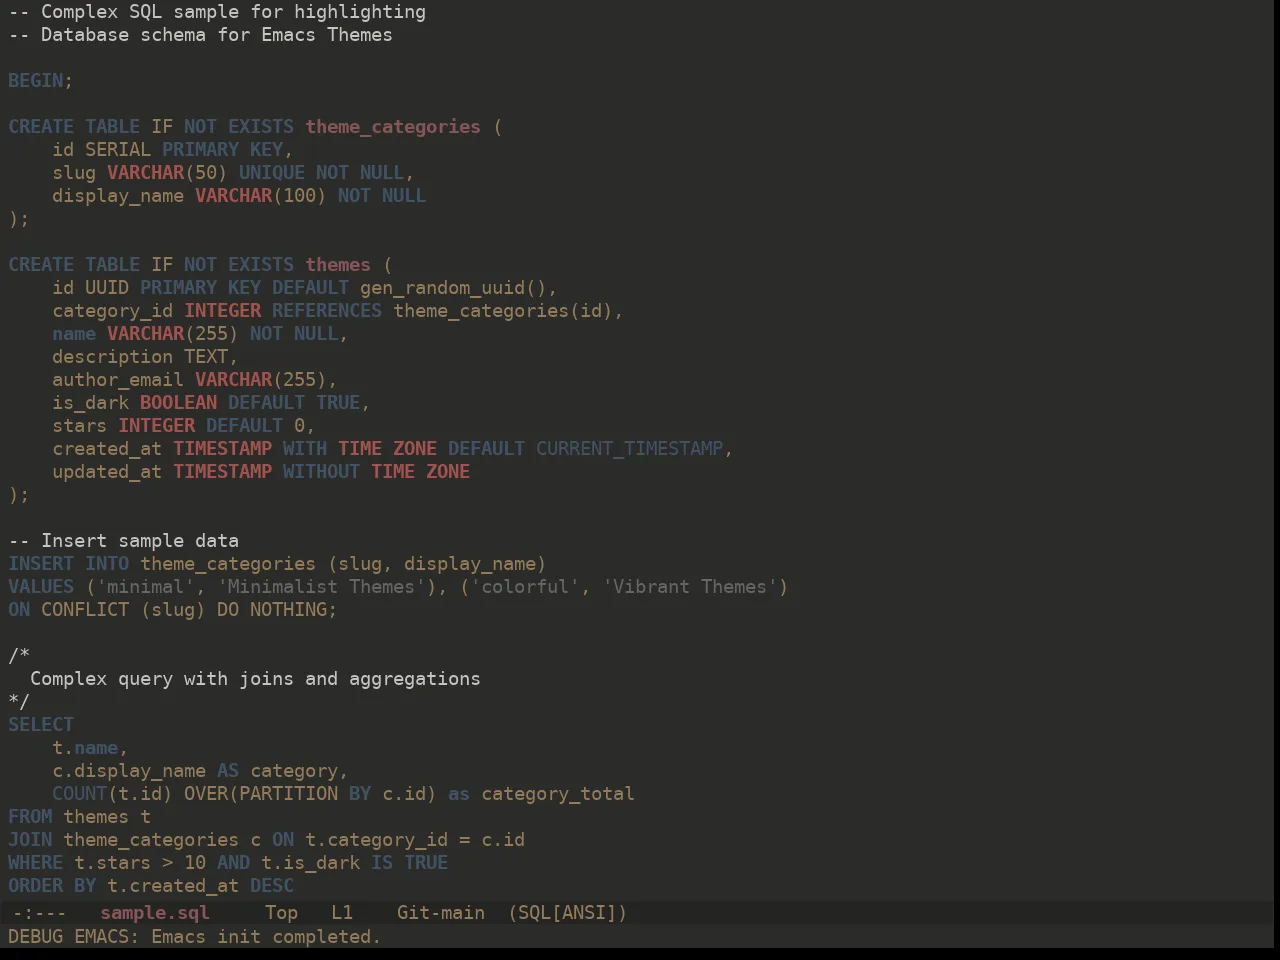
Task: Click the Git-main version control indicator
Action: (441, 913)
